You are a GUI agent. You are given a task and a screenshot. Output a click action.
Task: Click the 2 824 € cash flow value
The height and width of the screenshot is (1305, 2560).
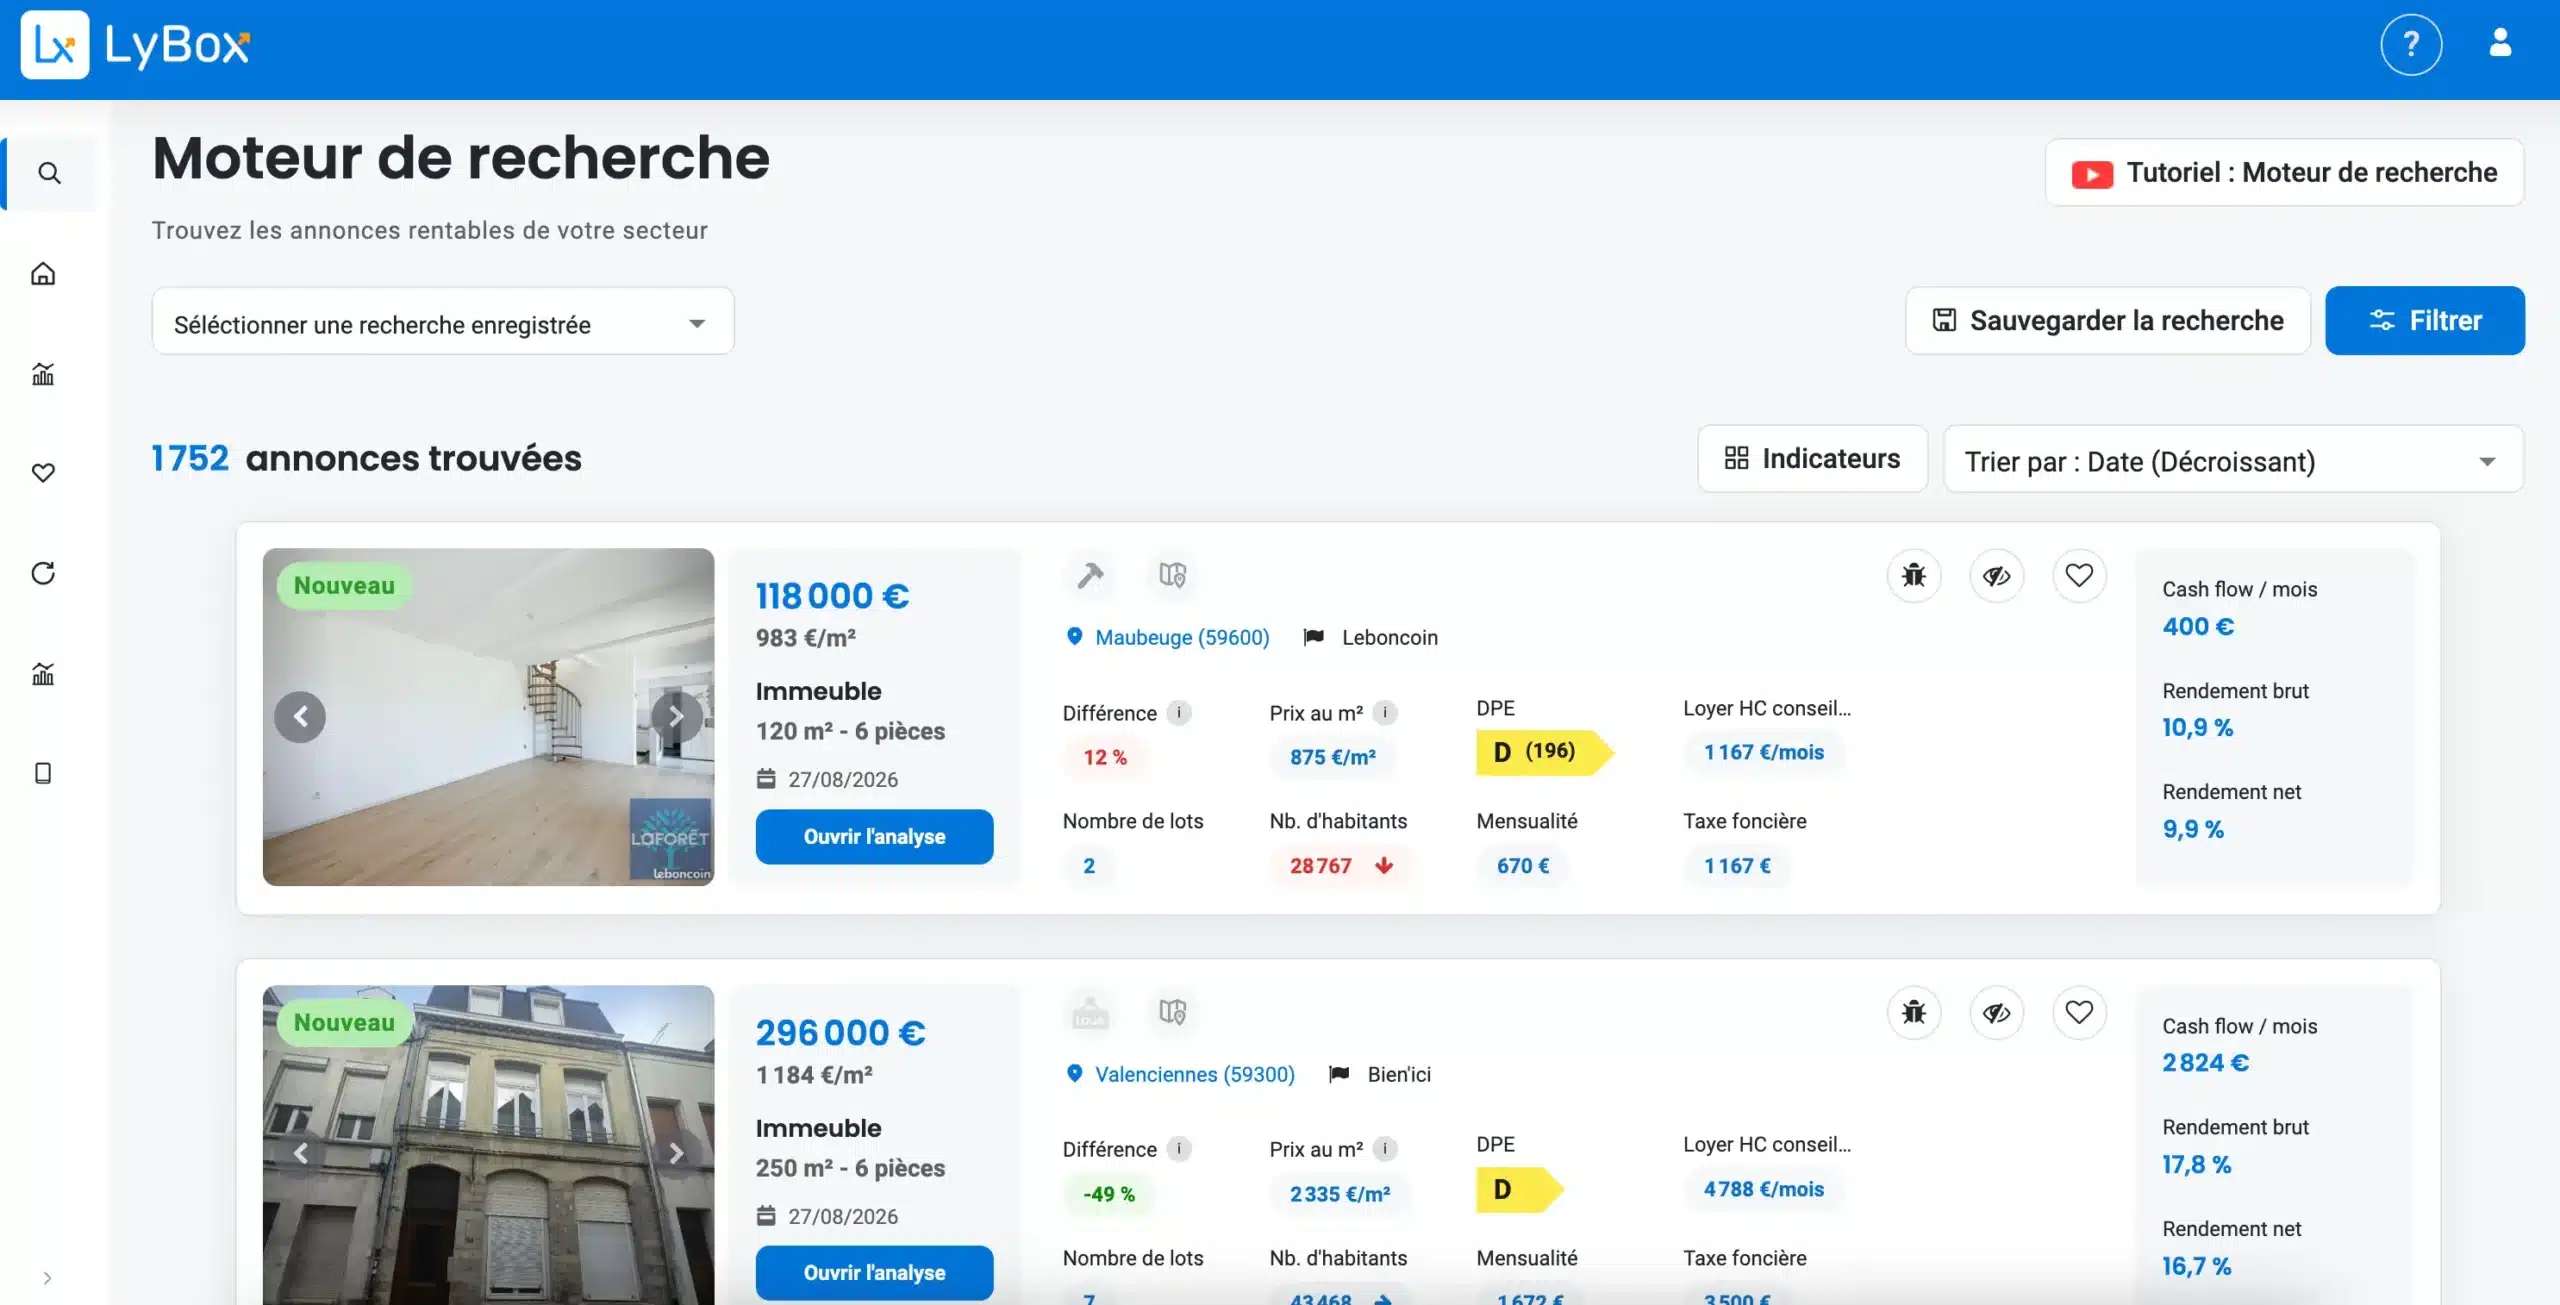tap(2205, 1063)
